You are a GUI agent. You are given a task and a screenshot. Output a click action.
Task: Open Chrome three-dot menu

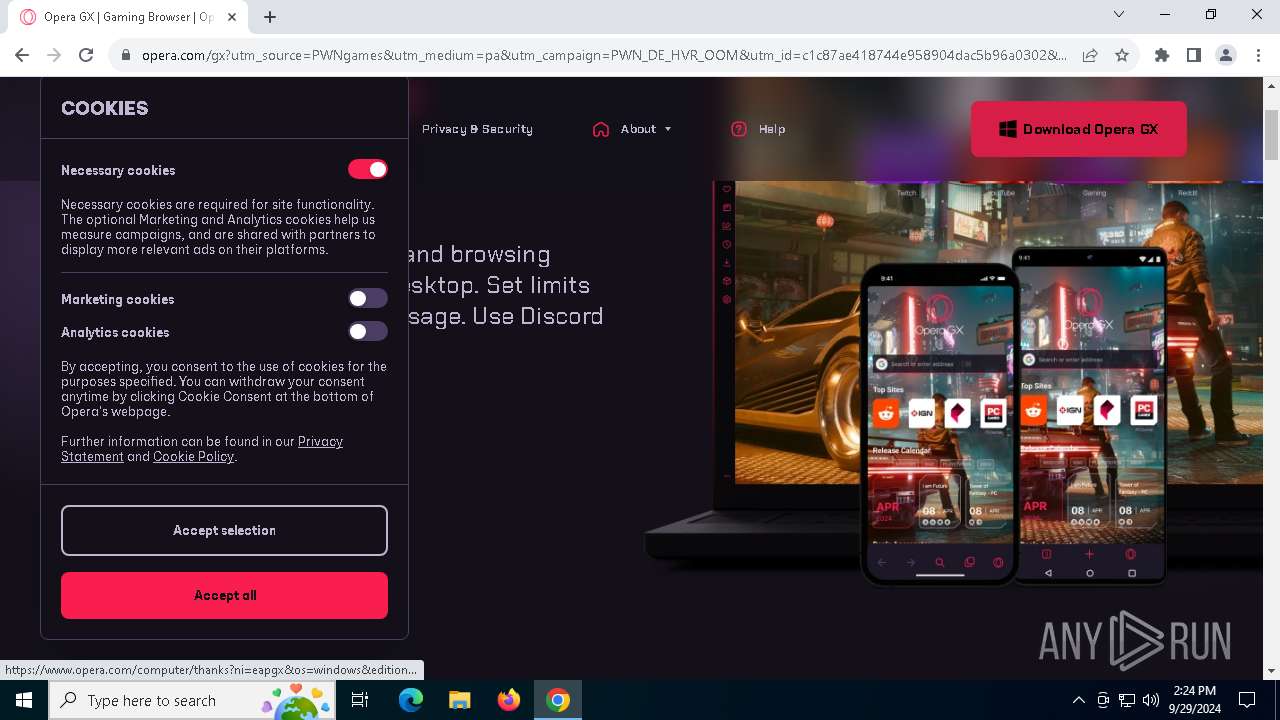tap(1258, 56)
